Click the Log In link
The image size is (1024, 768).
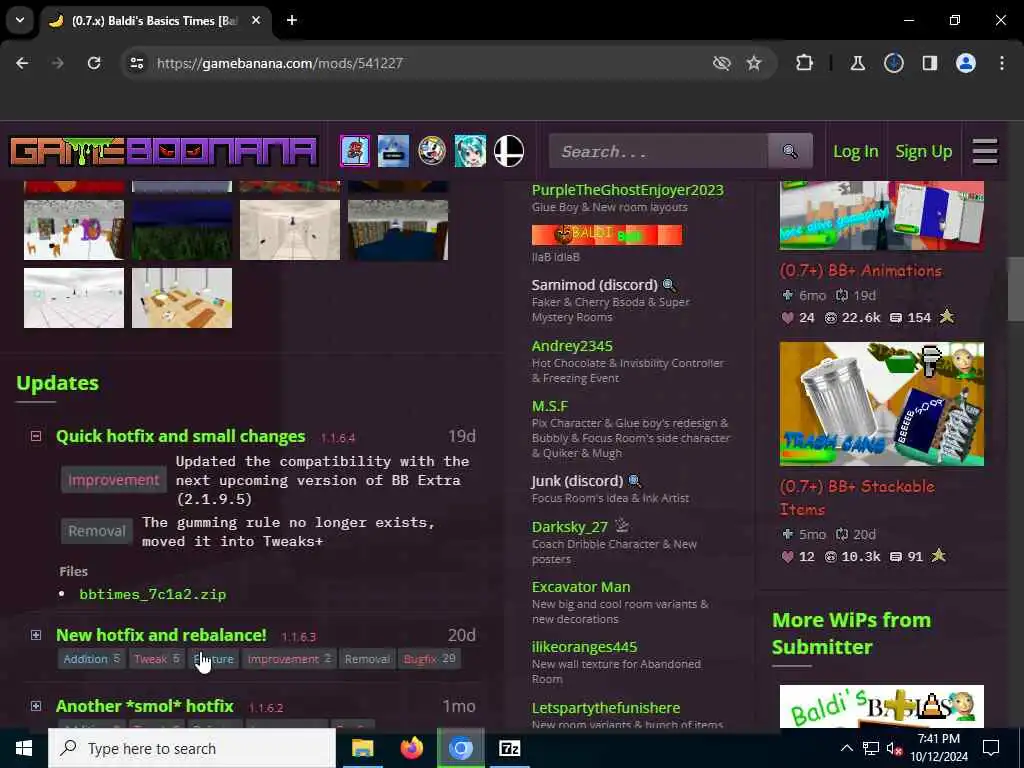click(856, 152)
